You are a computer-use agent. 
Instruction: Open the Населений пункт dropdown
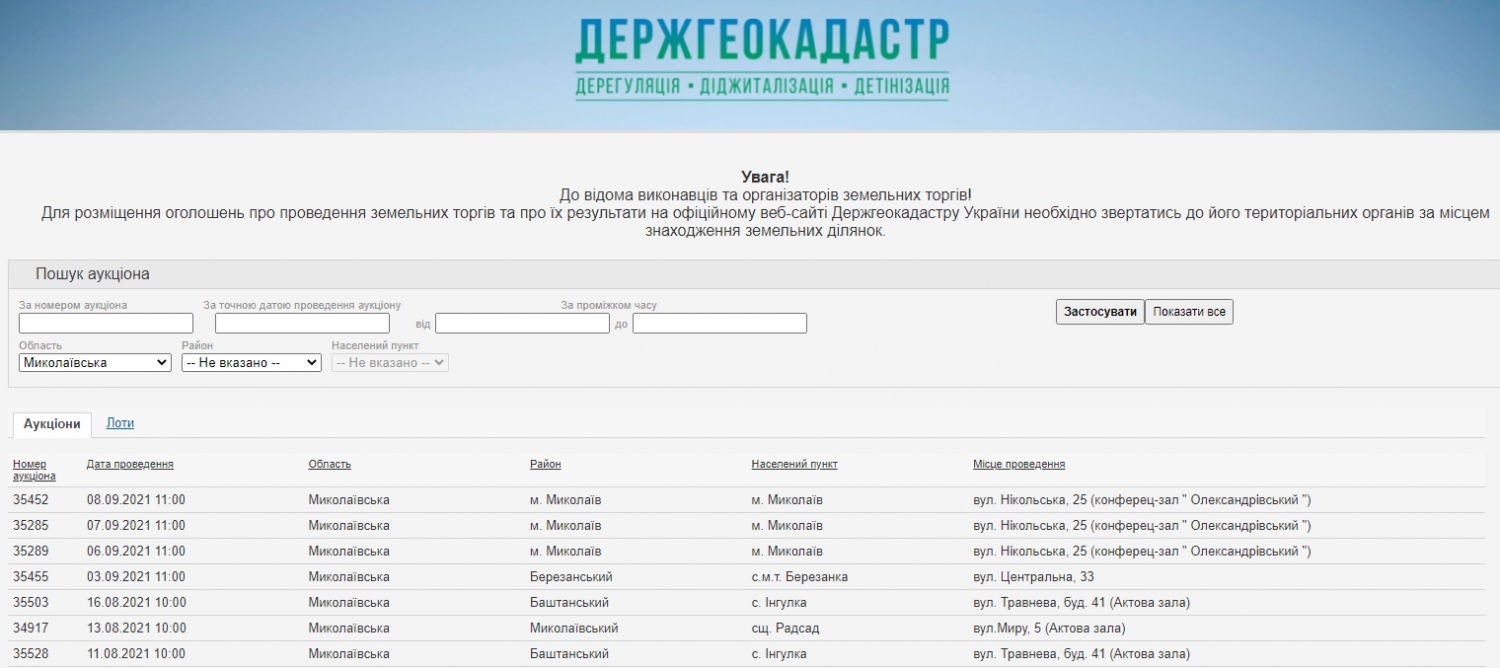click(390, 363)
